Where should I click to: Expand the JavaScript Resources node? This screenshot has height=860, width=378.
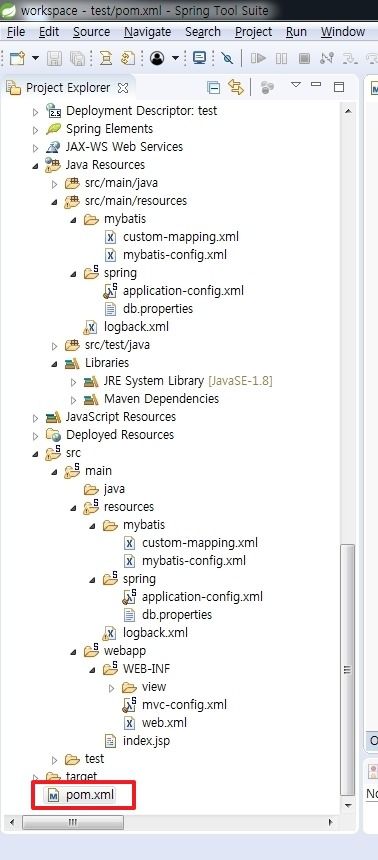36,418
